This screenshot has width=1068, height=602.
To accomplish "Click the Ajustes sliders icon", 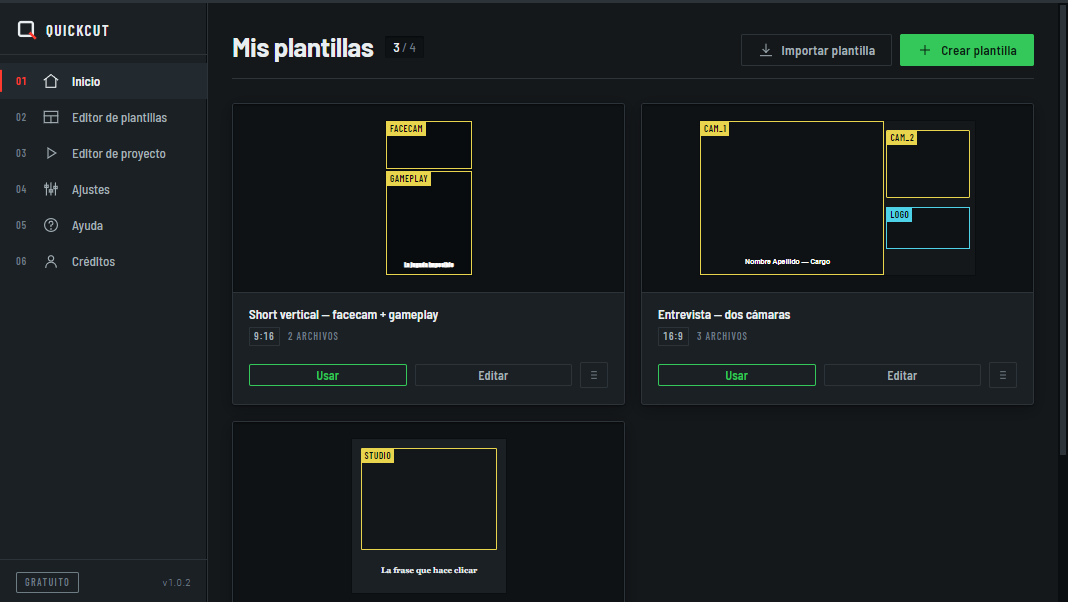I will (x=50, y=189).
